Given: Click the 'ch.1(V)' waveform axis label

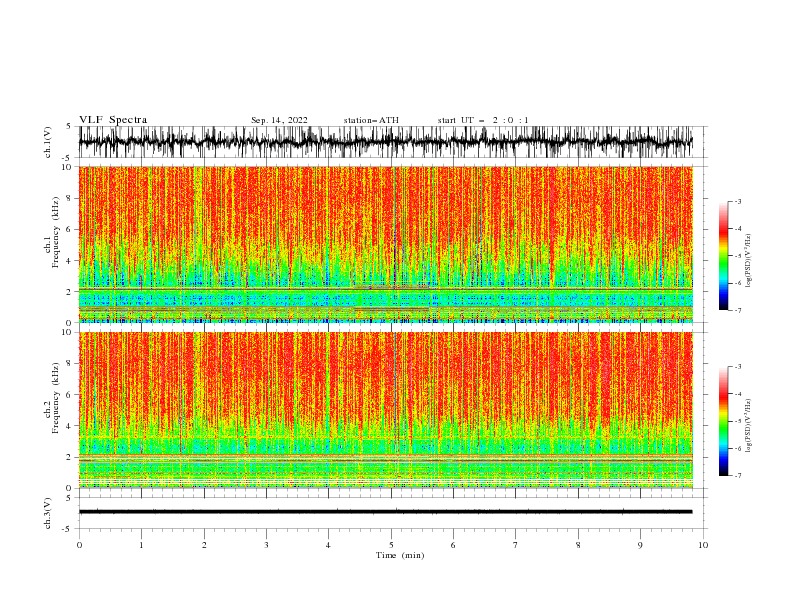Looking at the screenshot, I should [48, 142].
